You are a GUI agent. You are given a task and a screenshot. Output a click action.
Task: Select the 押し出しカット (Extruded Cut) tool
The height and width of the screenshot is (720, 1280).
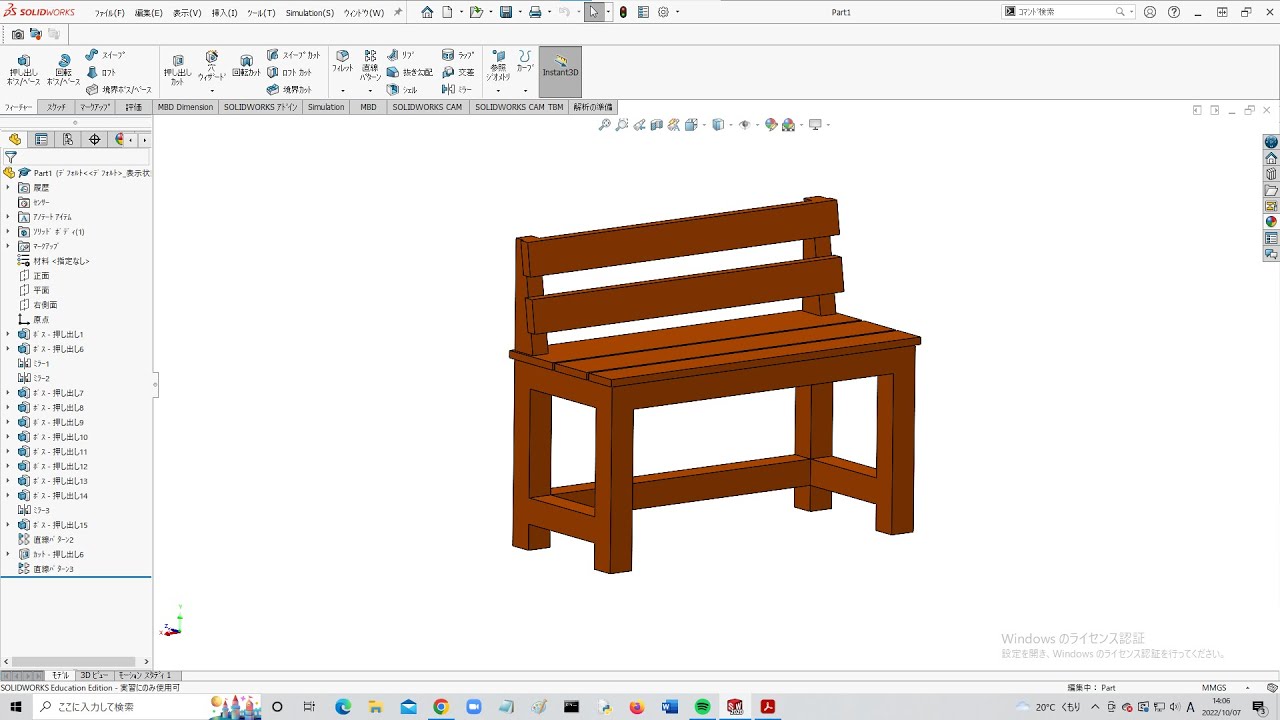[177, 70]
